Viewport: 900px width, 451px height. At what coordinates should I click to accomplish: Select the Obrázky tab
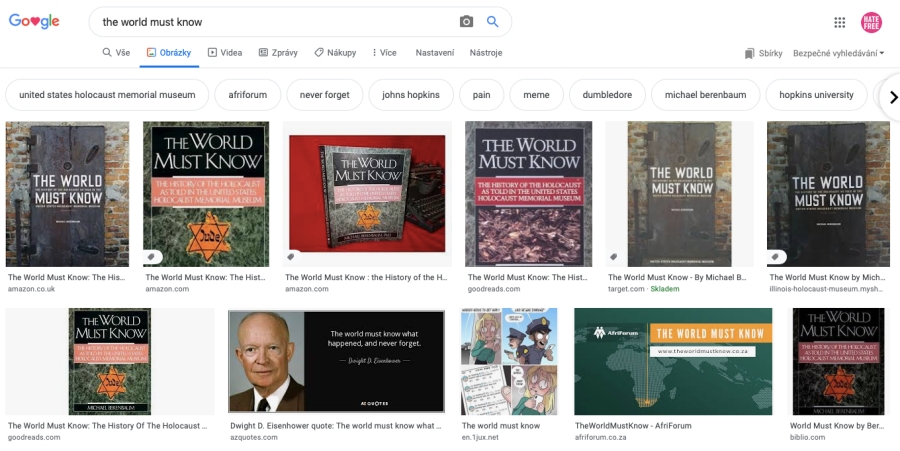click(169, 53)
